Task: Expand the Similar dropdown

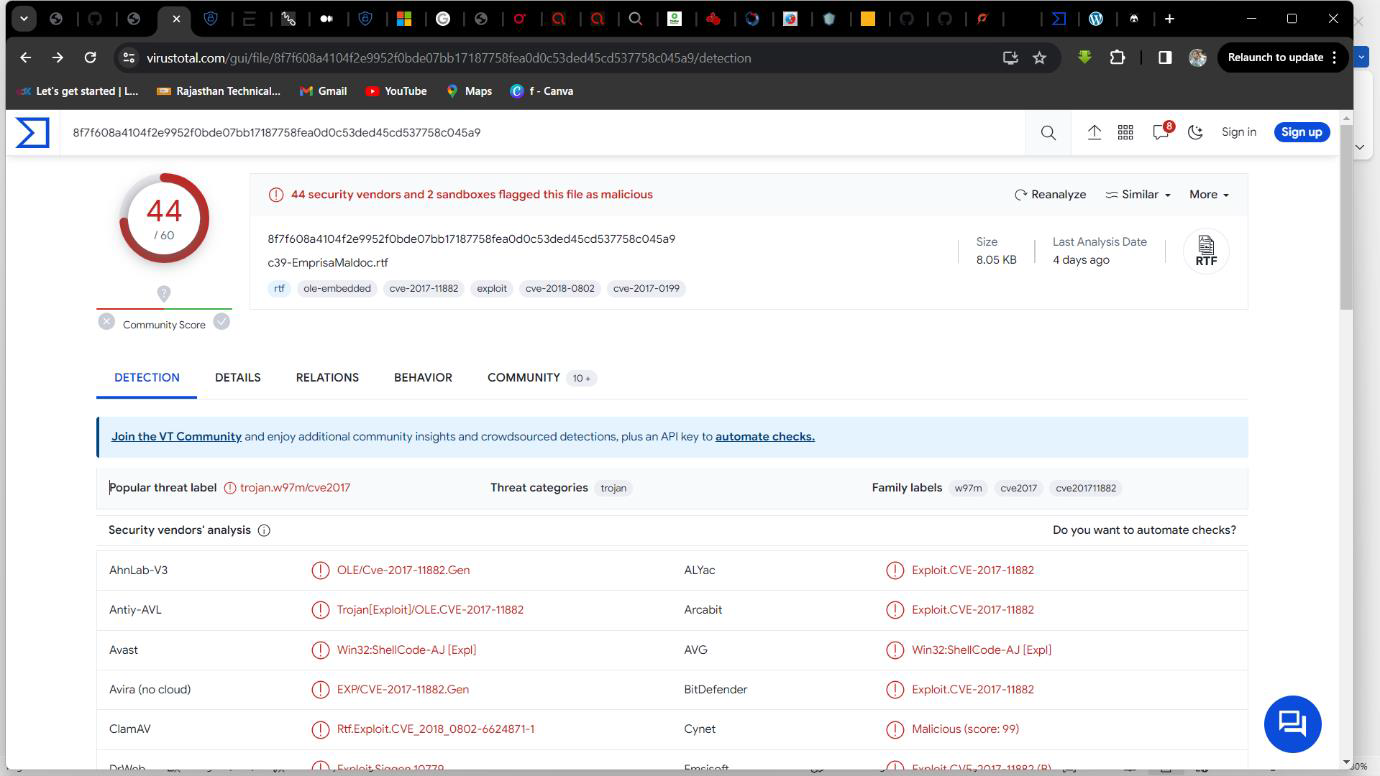Action: point(1138,195)
